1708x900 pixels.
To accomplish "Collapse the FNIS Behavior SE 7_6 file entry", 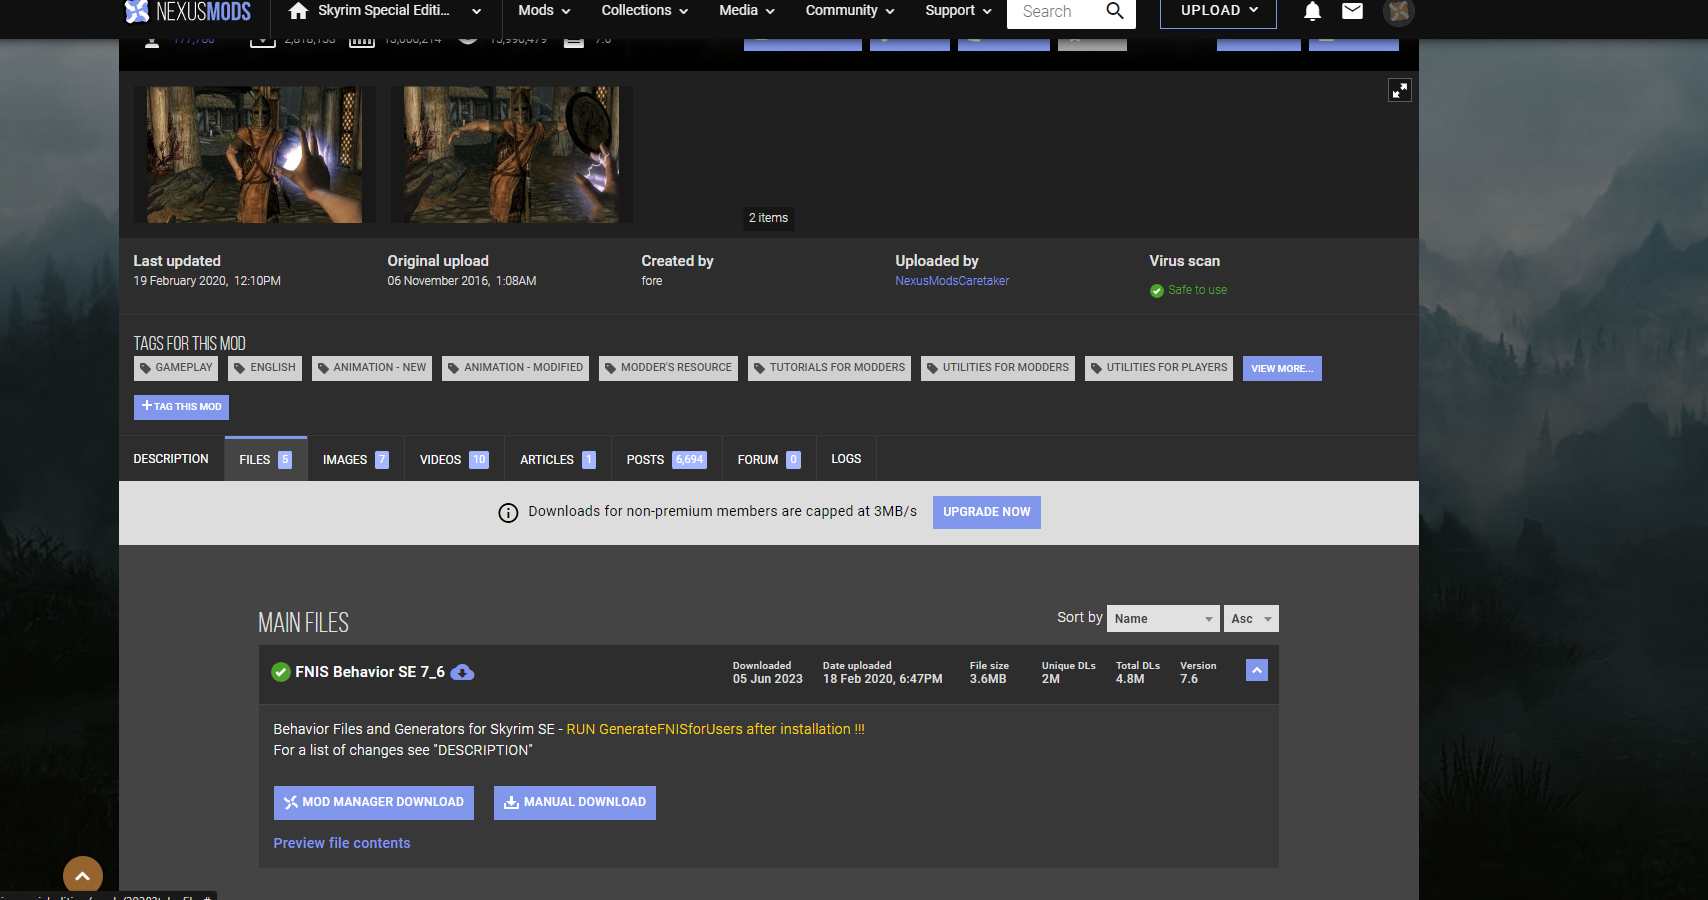I will [x=1257, y=670].
